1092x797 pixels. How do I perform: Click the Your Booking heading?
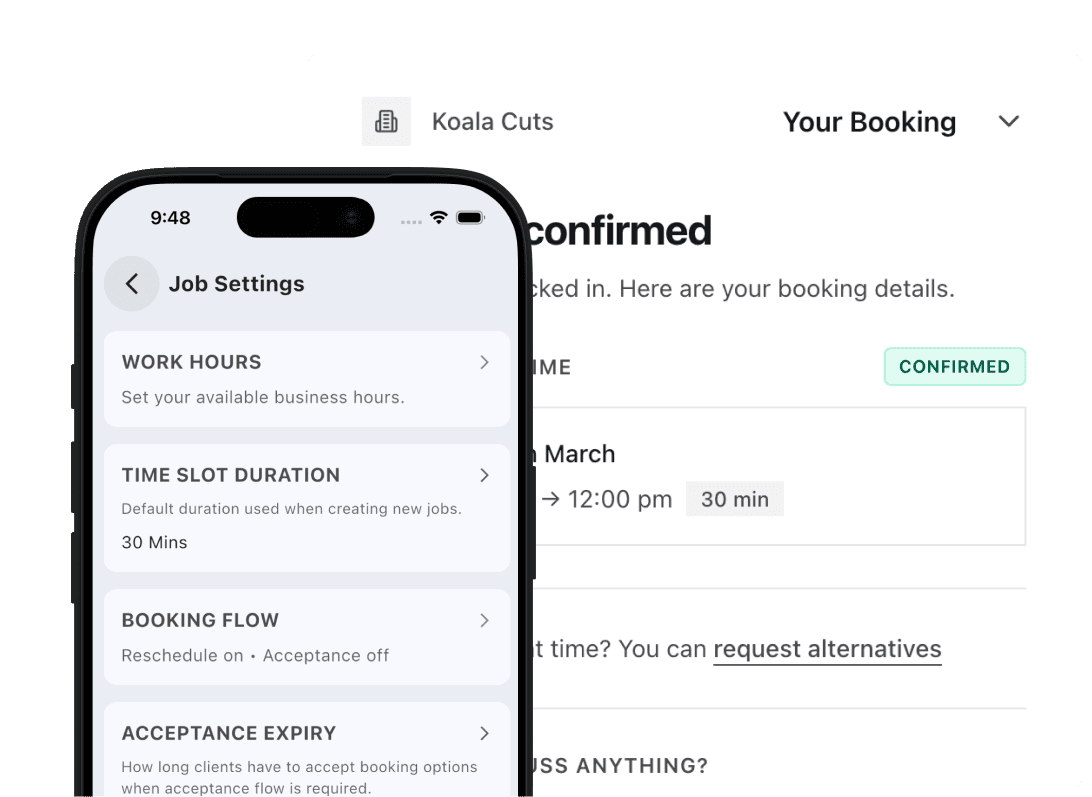click(x=869, y=122)
